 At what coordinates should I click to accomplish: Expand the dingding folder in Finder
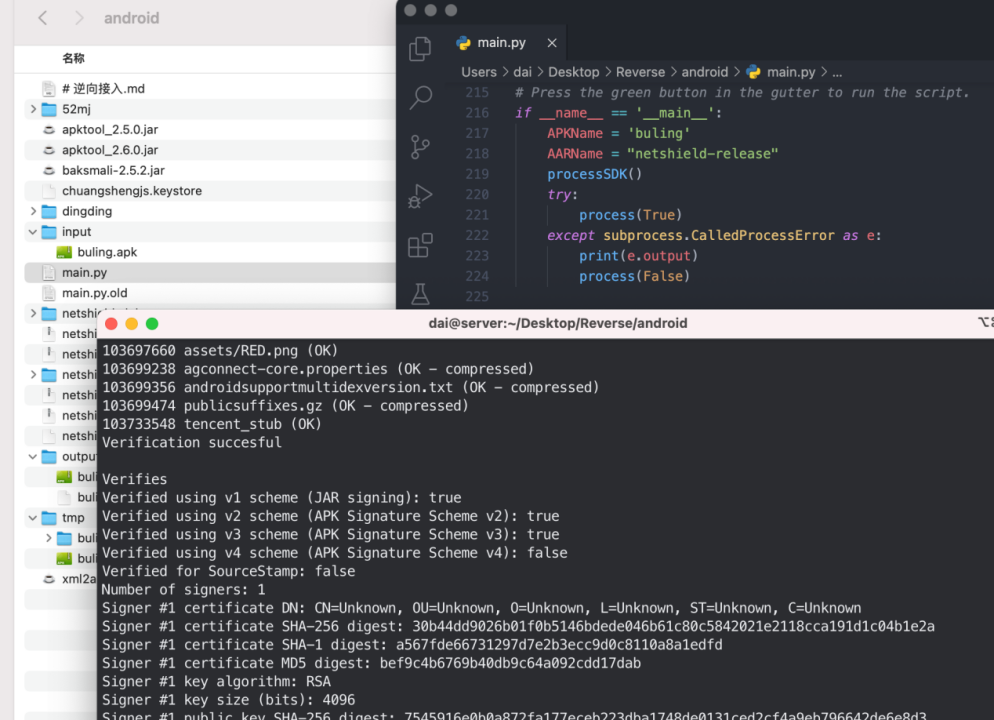point(33,211)
